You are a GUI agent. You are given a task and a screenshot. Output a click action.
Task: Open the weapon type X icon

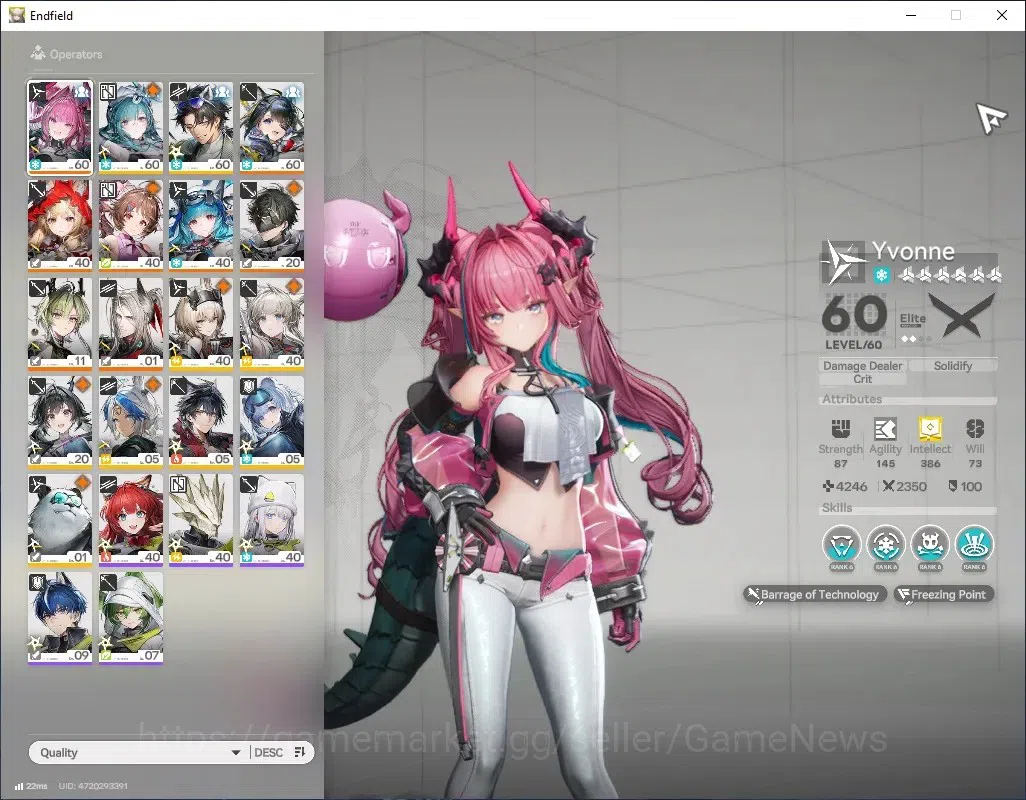tap(962, 316)
